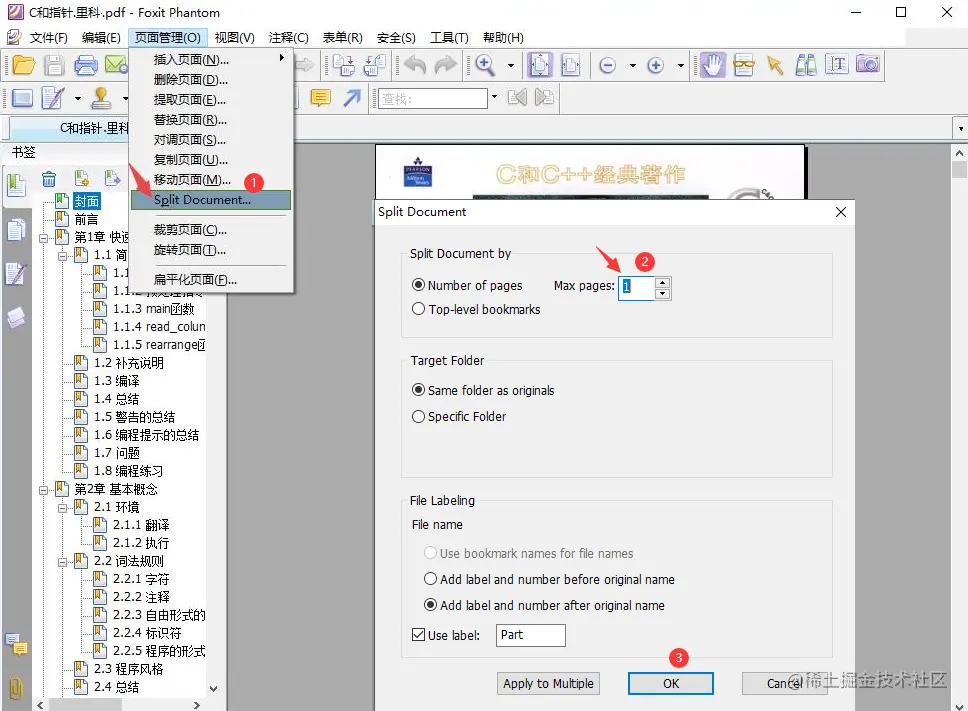The width and height of the screenshot is (968, 711).
Task: Click the Save floppy disk icon
Action: pyautogui.click(x=54, y=65)
